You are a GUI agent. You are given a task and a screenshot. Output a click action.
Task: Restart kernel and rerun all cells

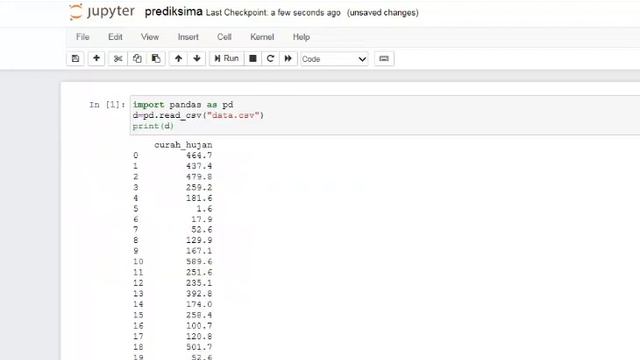[288, 58]
